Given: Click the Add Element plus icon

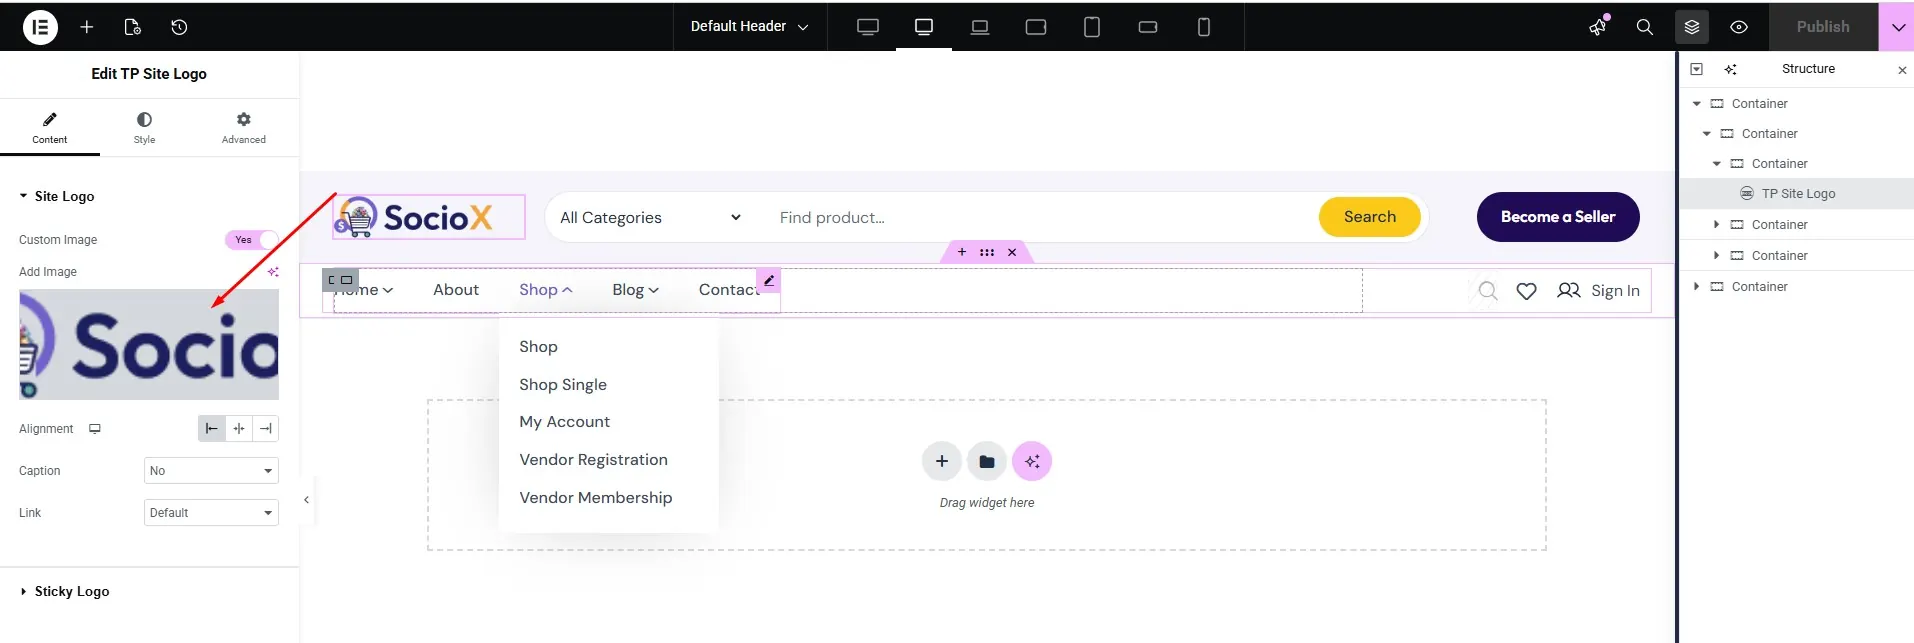Looking at the screenshot, I should [x=87, y=27].
